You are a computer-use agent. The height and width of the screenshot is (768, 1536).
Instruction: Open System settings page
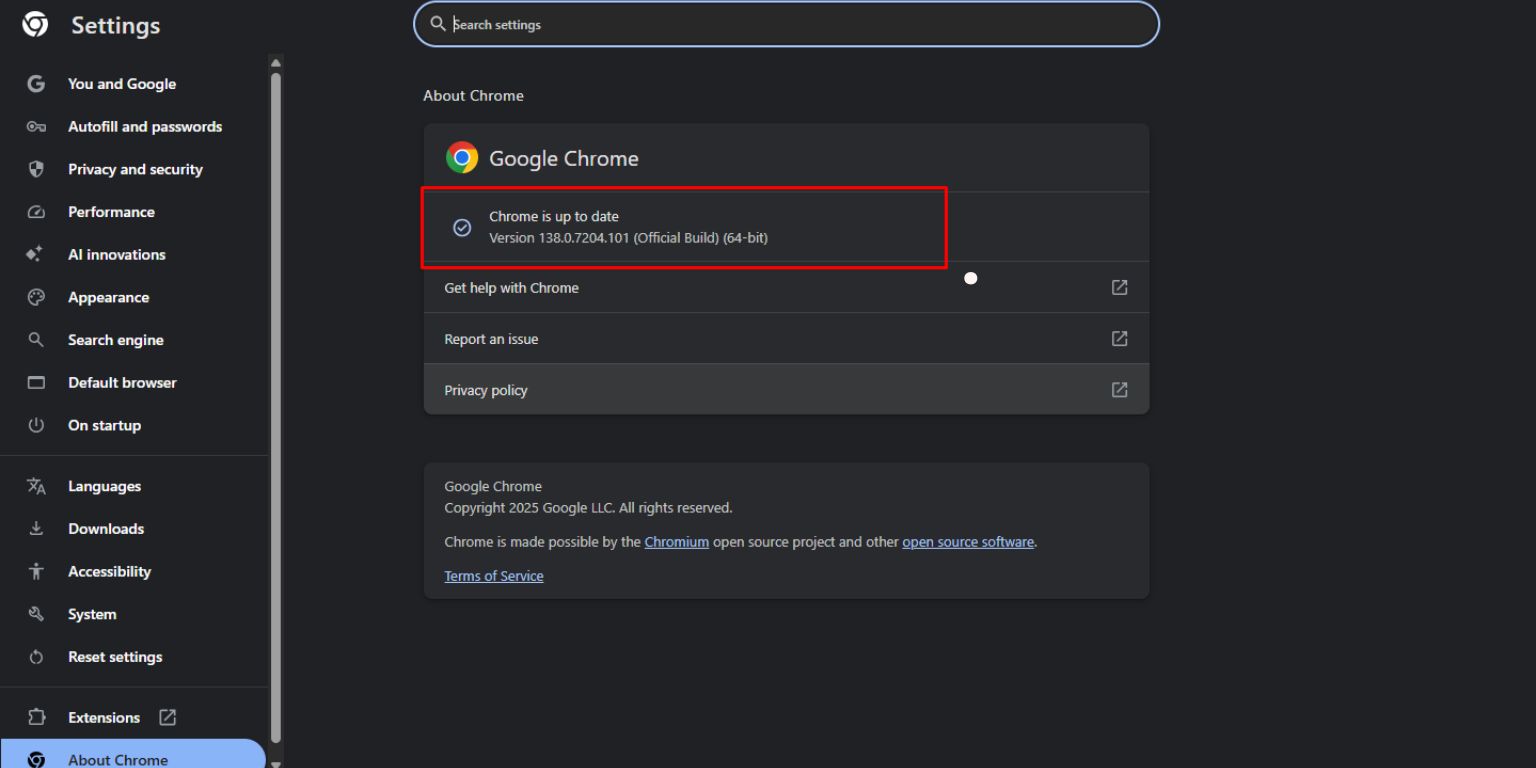pyautogui.click(x=134, y=614)
